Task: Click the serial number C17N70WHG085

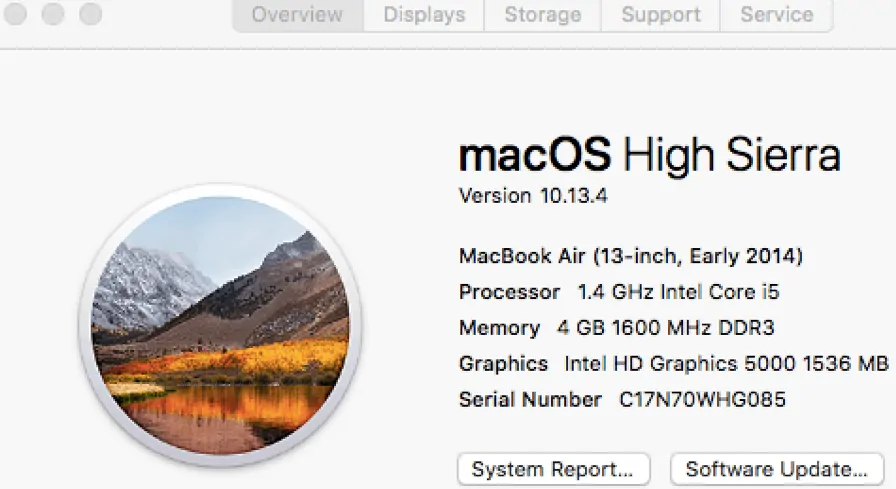Action: 702,399
